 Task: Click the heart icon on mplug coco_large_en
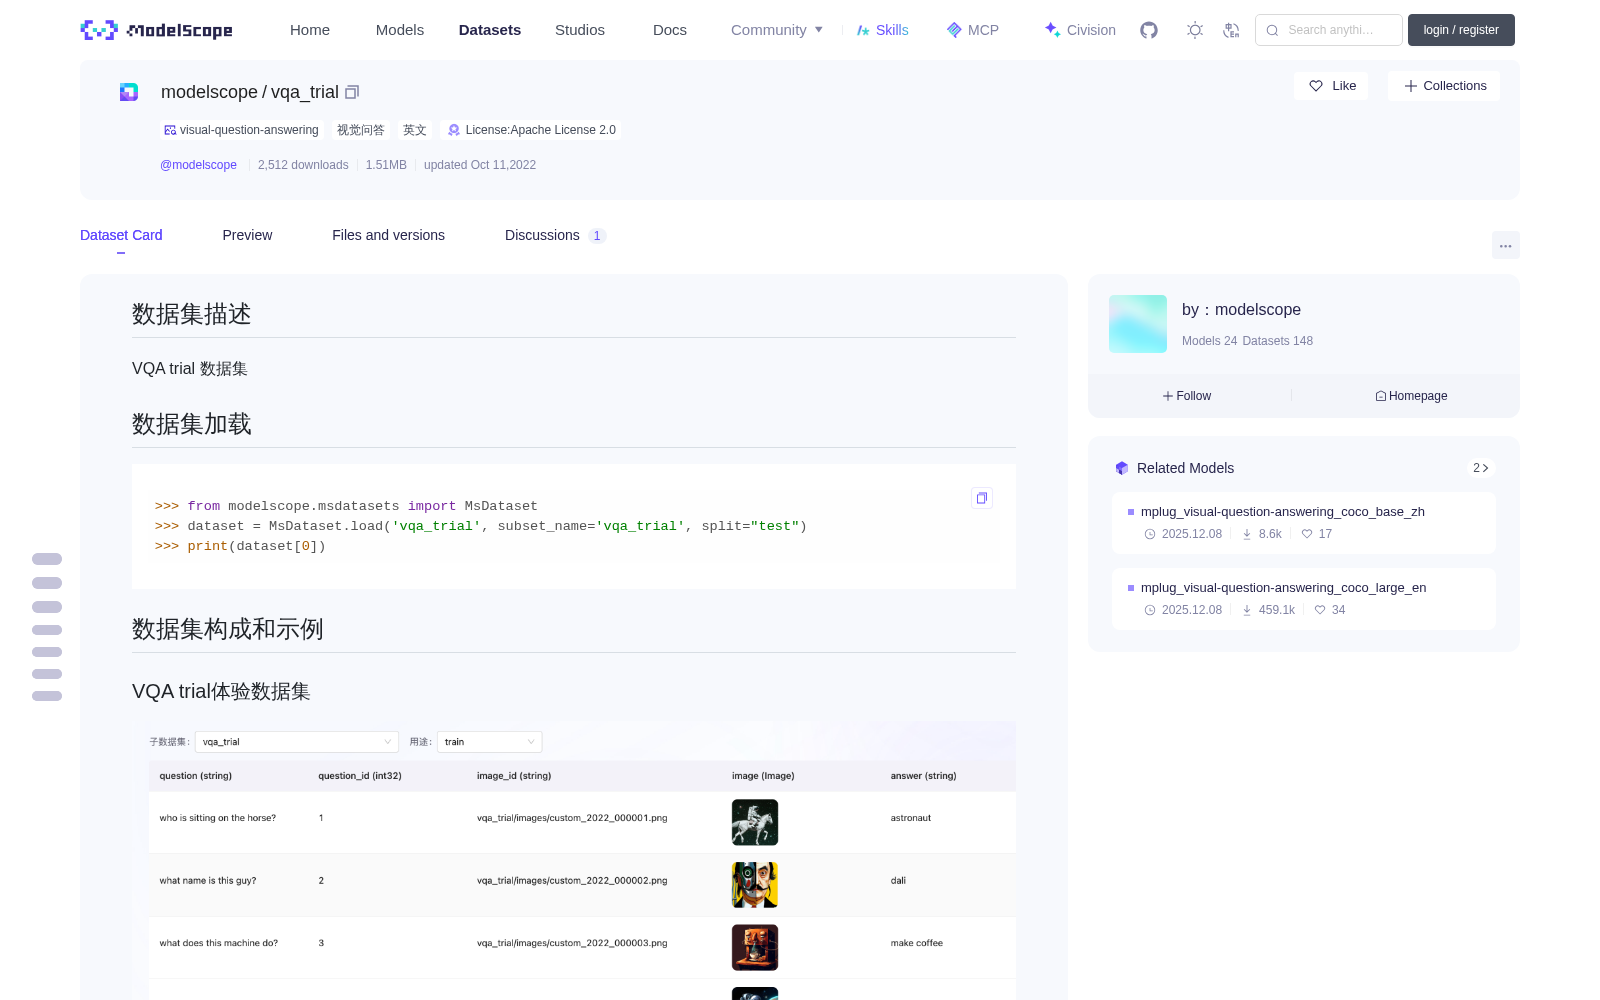point(1320,610)
